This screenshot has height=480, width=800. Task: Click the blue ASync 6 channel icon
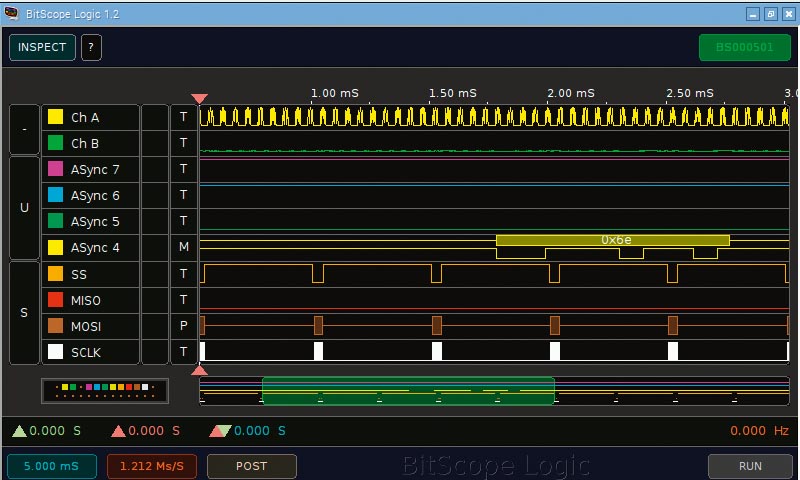56,195
